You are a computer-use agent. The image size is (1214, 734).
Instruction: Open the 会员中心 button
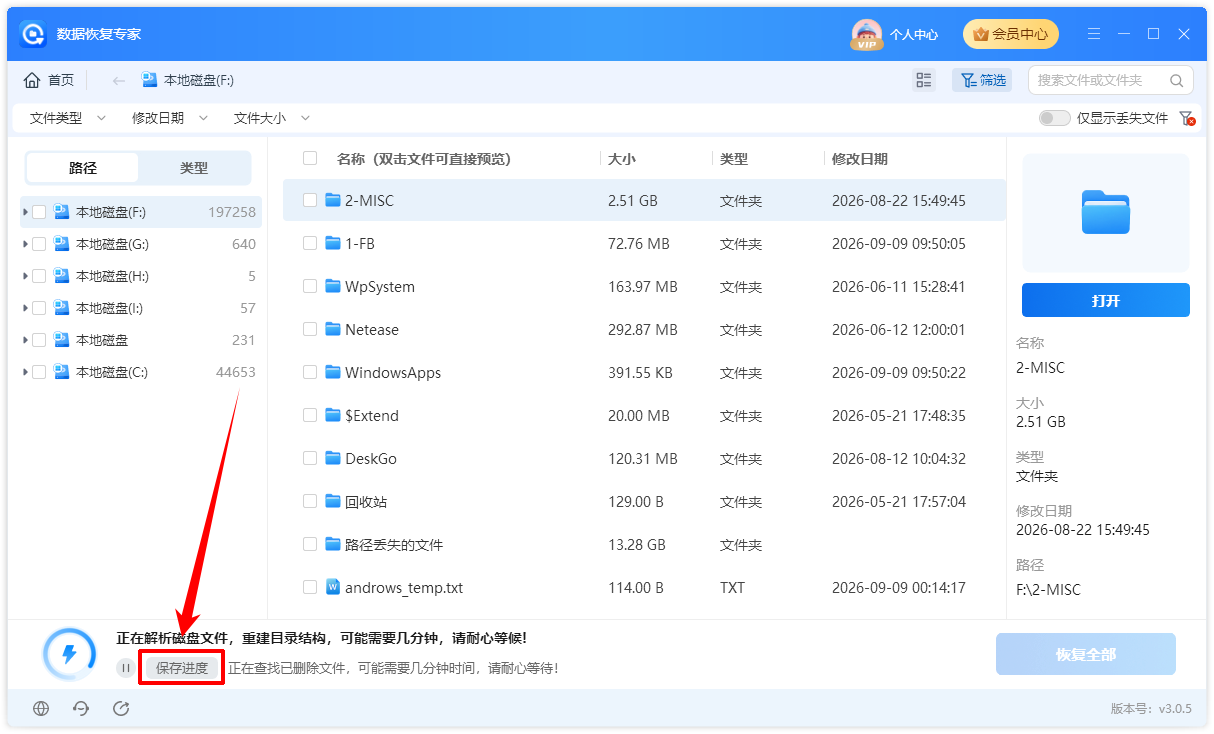coord(1011,34)
